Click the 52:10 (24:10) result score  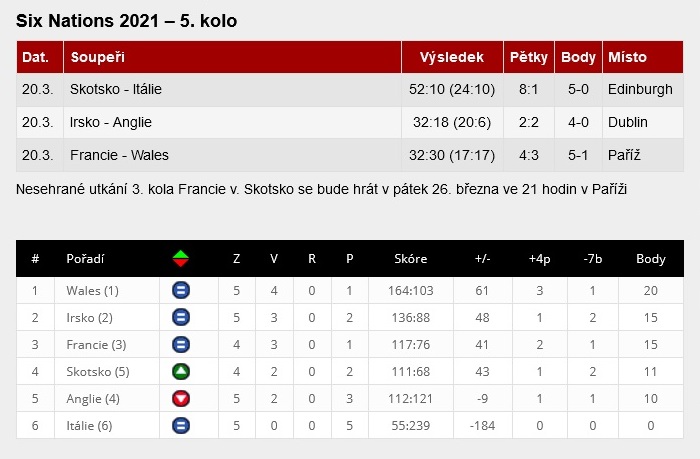coord(452,89)
